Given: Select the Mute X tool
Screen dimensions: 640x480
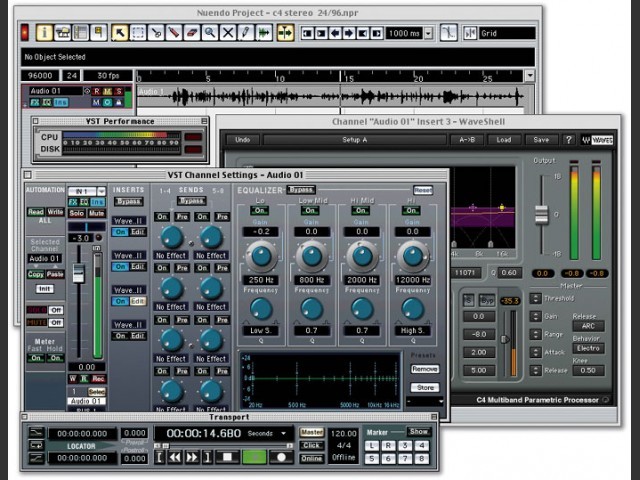Looking at the screenshot, I should (228, 33).
